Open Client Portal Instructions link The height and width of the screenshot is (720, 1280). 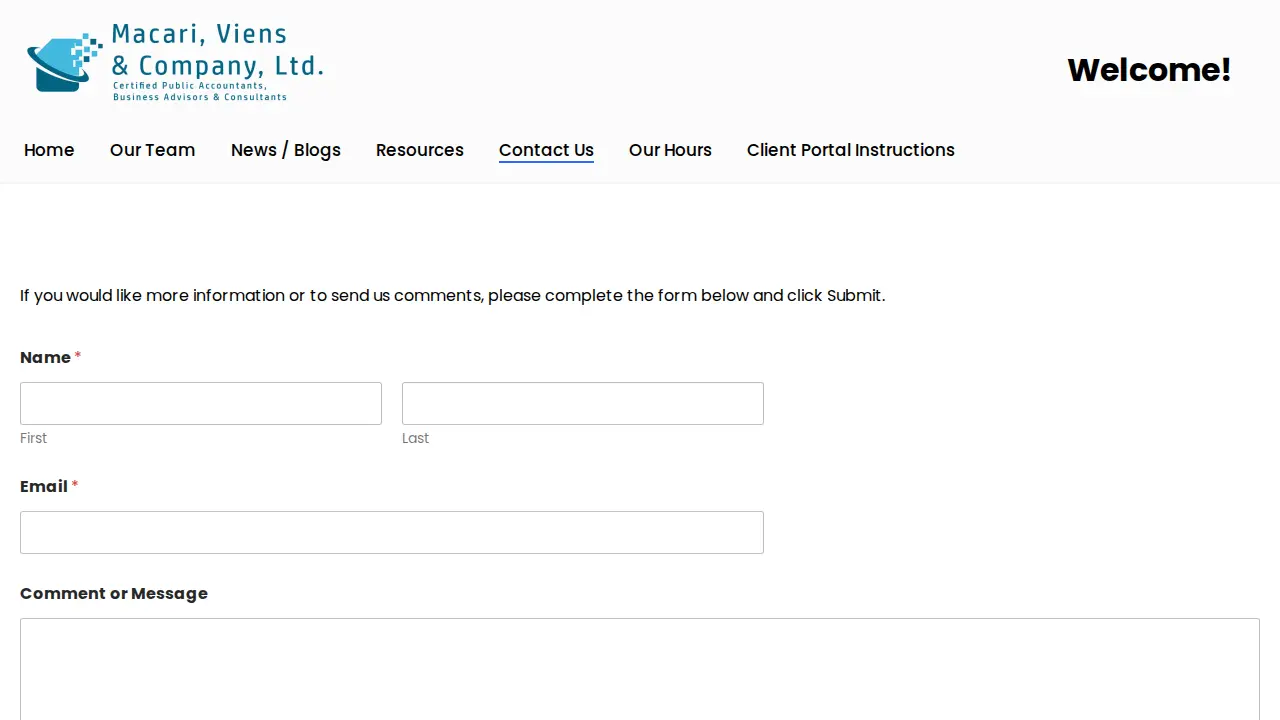tap(851, 150)
